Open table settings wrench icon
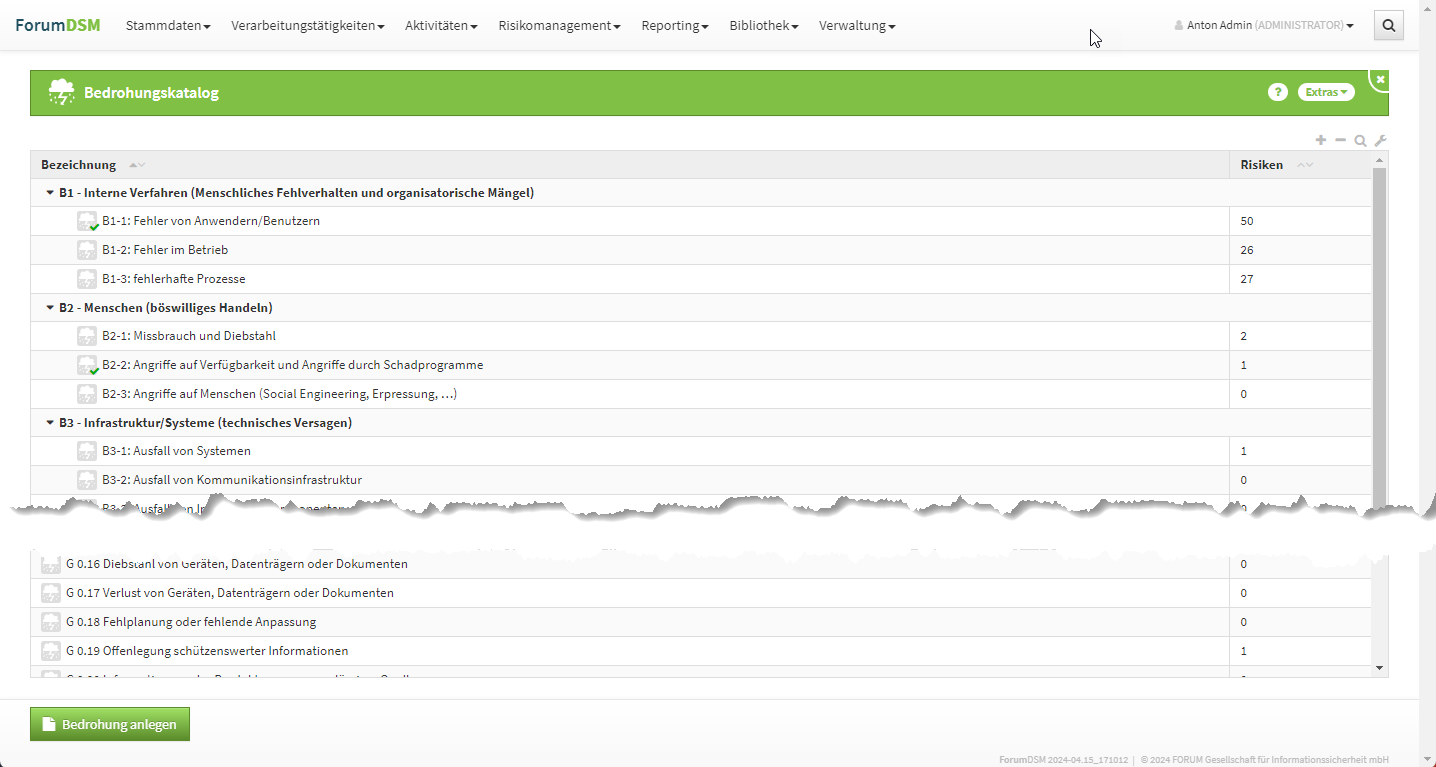Image resolution: width=1436 pixels, height=767 pixels. [x=1380, y=141]
